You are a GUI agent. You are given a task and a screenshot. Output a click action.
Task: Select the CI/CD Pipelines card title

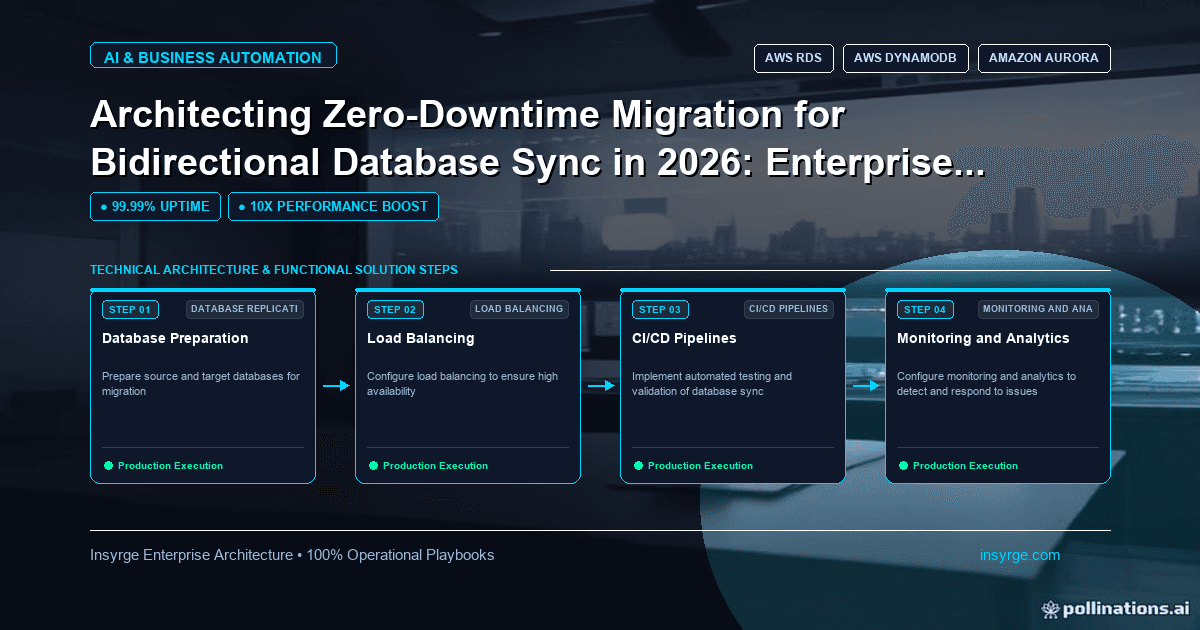pos(684,338)
